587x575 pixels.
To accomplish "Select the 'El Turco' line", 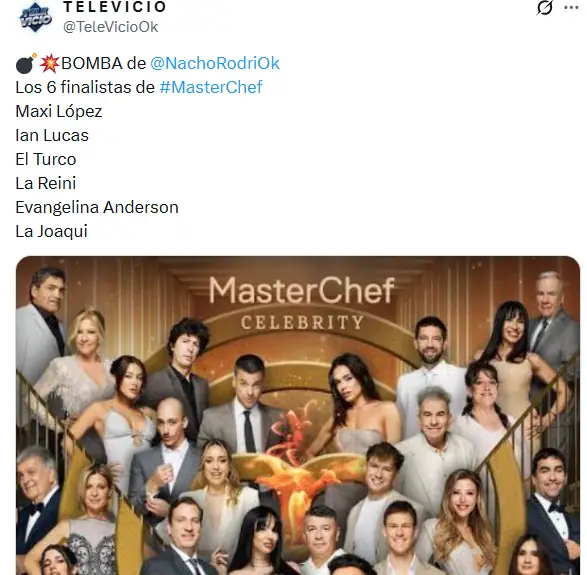I will [46, 159].
